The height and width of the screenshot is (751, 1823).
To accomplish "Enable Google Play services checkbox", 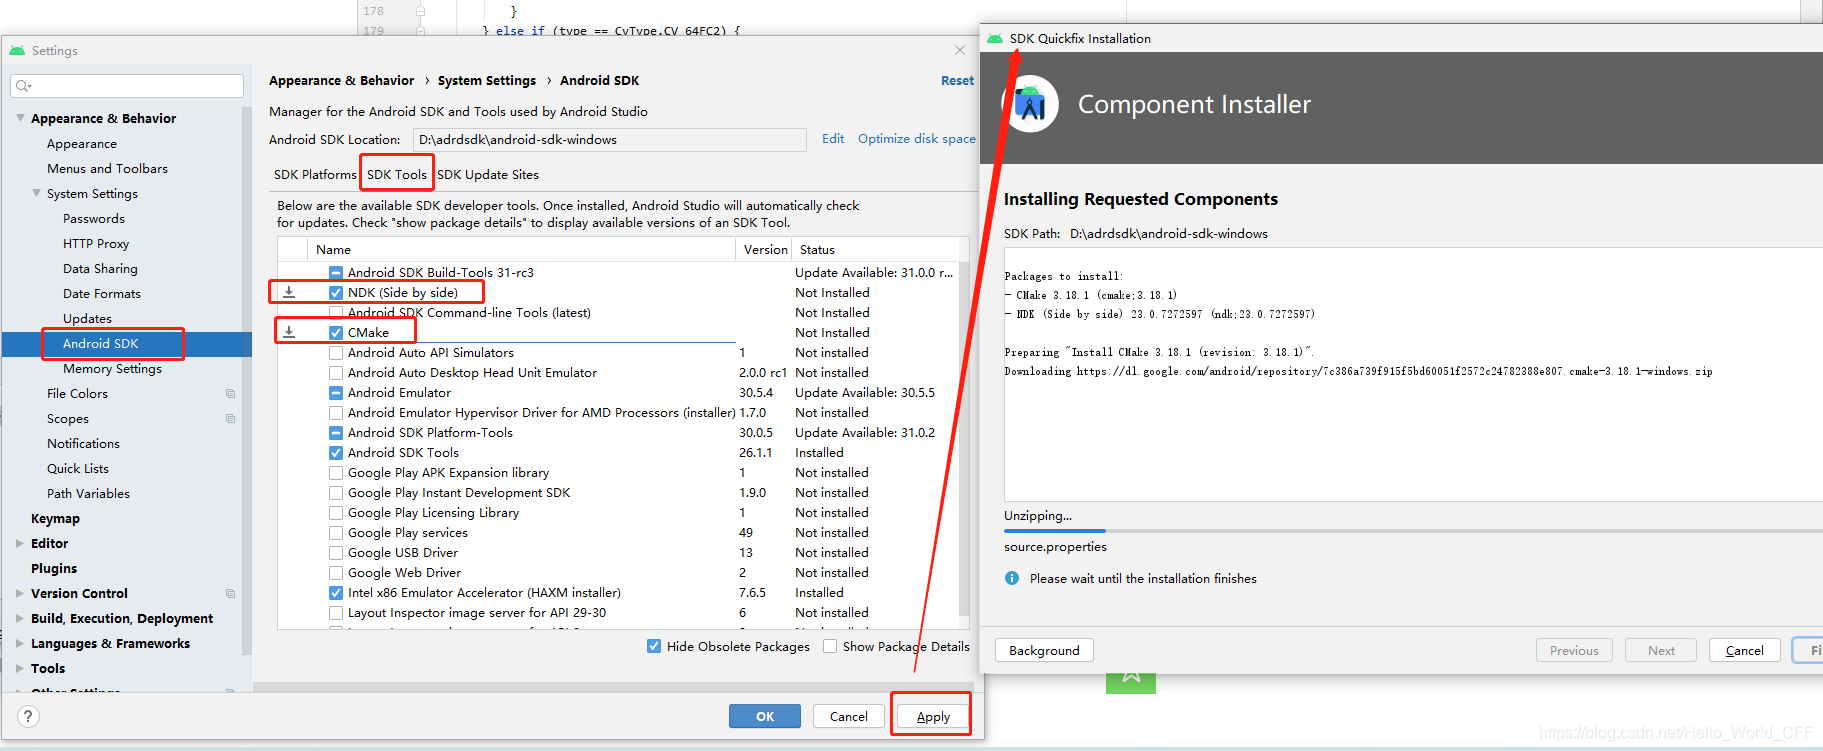I will pyautogui.click(x=336, y=533).
